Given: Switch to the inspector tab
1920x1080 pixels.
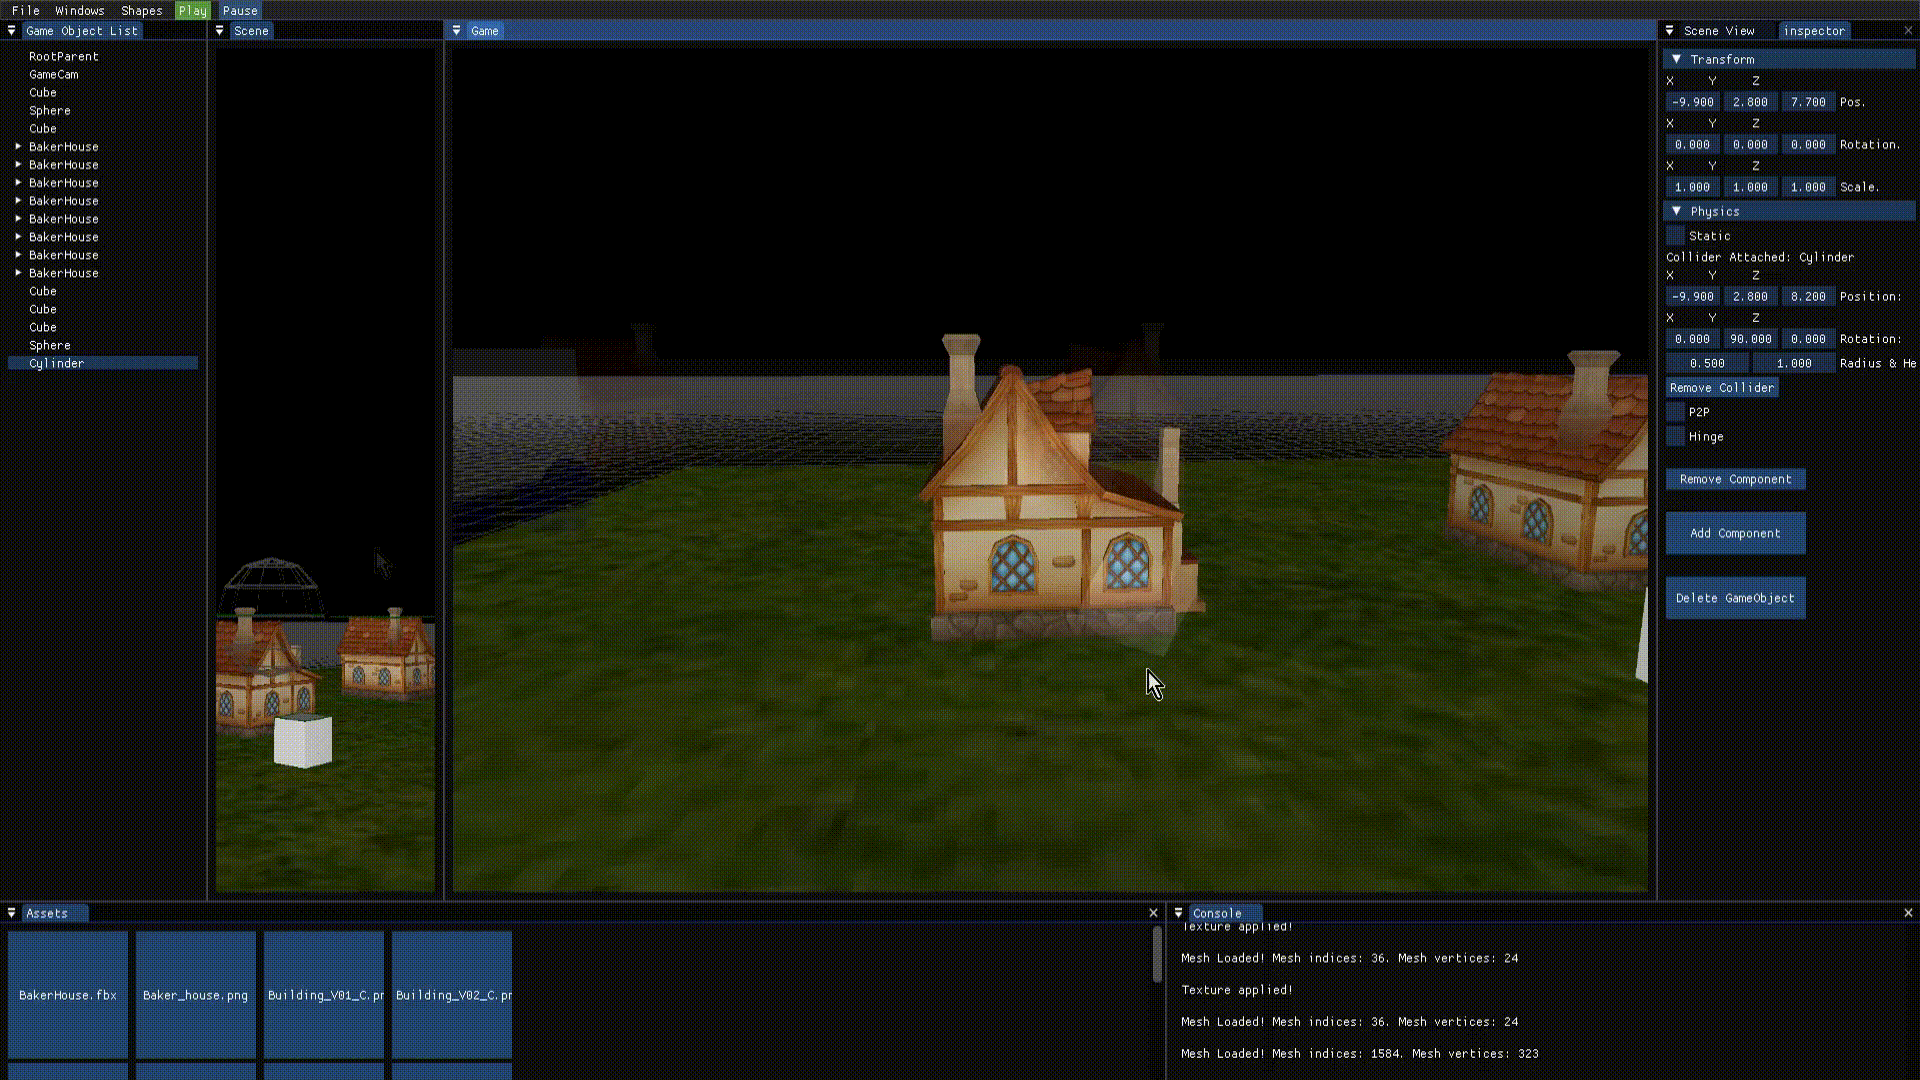Looking at the screenshot, I should point(1814,31).
